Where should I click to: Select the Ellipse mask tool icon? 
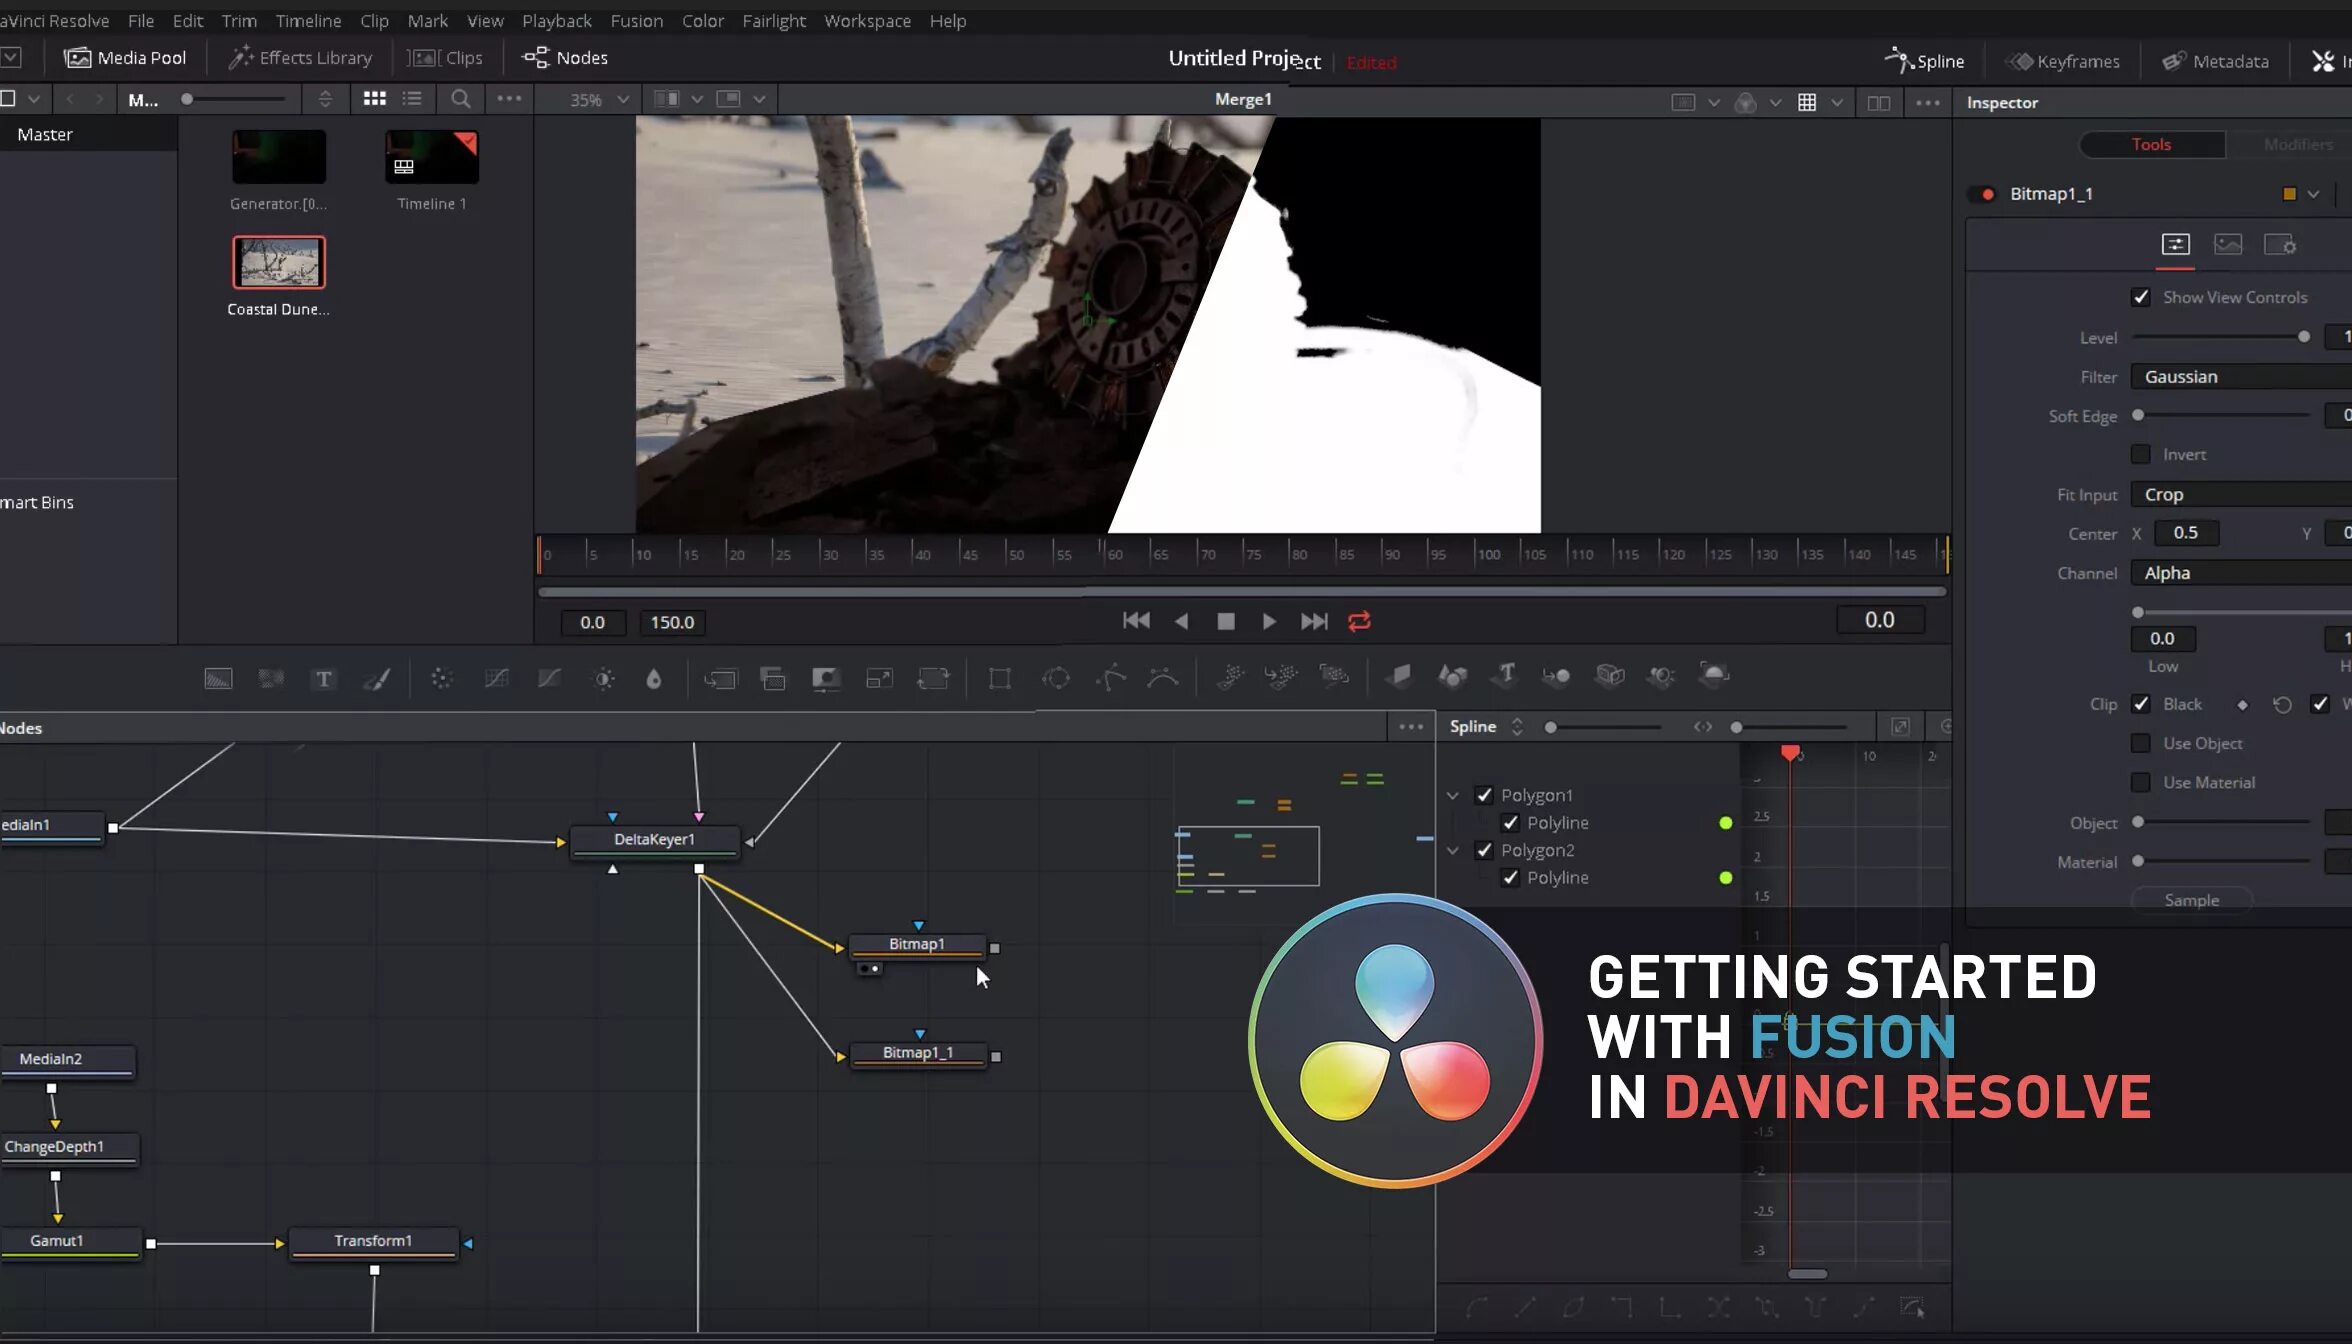pos(1055,679)
